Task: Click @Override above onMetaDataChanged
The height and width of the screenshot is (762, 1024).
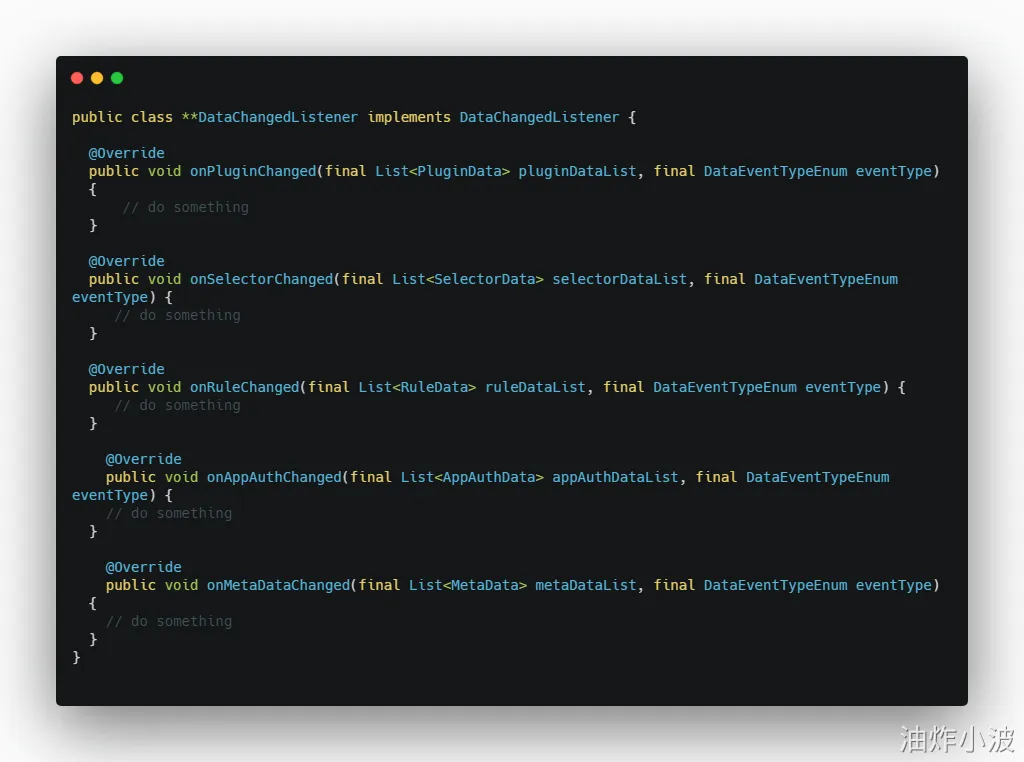Action: point(144,567)
